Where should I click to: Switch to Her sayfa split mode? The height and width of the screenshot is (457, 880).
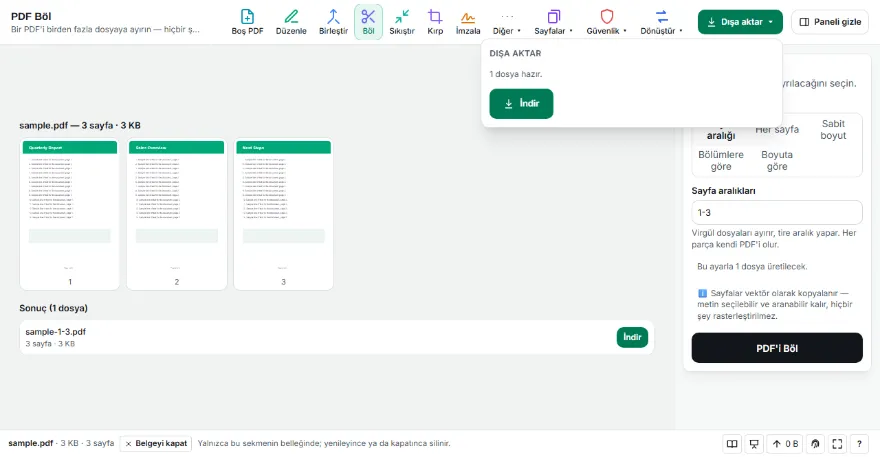[x=777, y=130]
